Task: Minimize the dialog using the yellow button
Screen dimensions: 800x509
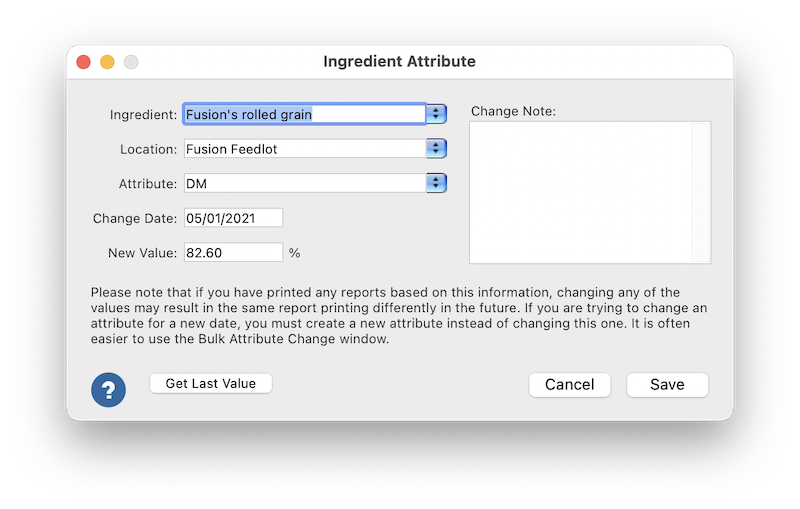Action: tap(107, 62)
